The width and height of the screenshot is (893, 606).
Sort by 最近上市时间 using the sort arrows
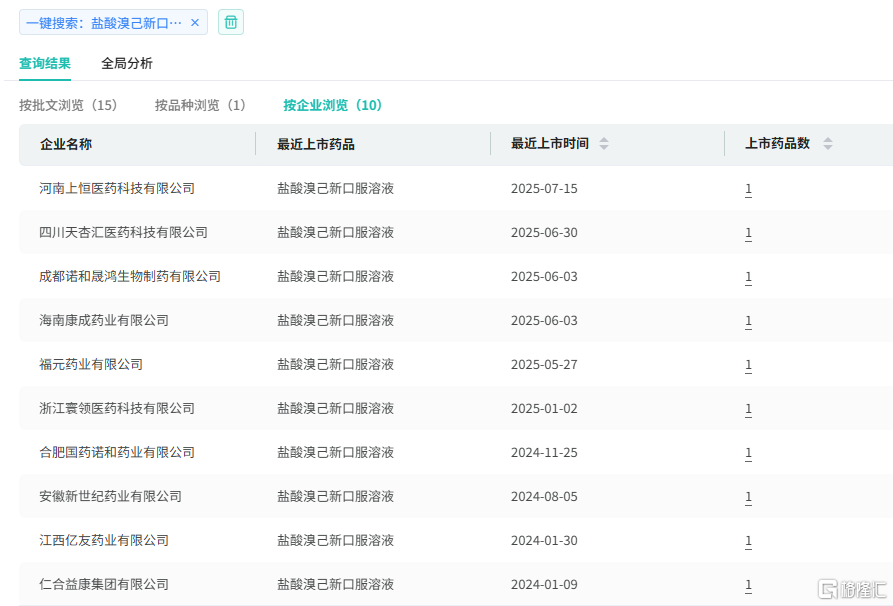(x=604, y=144)
